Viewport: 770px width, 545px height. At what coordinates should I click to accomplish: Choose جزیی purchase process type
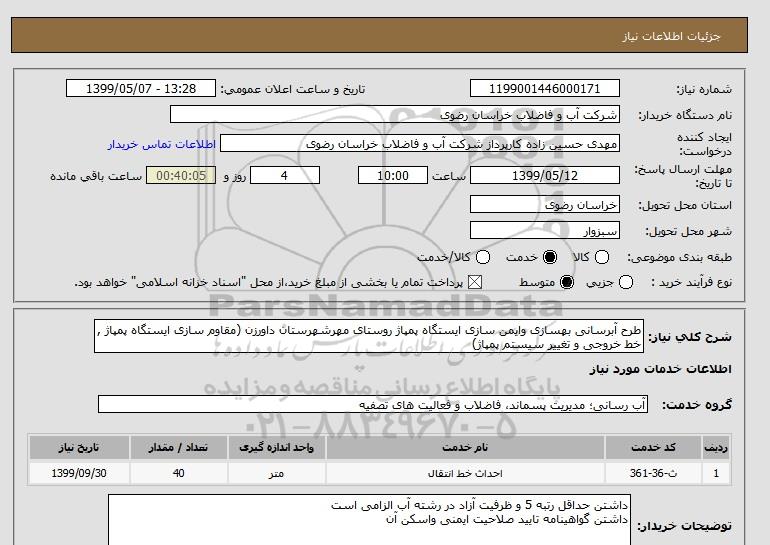point(626,282)
